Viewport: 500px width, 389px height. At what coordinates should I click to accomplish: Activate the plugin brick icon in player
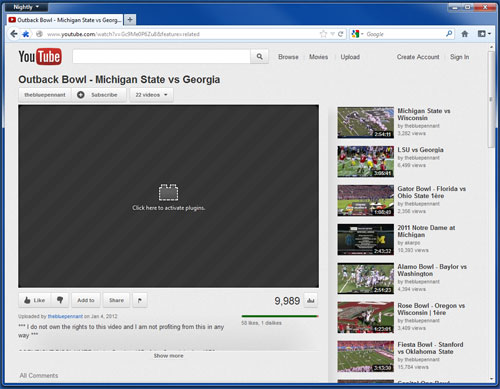point(168,192)
